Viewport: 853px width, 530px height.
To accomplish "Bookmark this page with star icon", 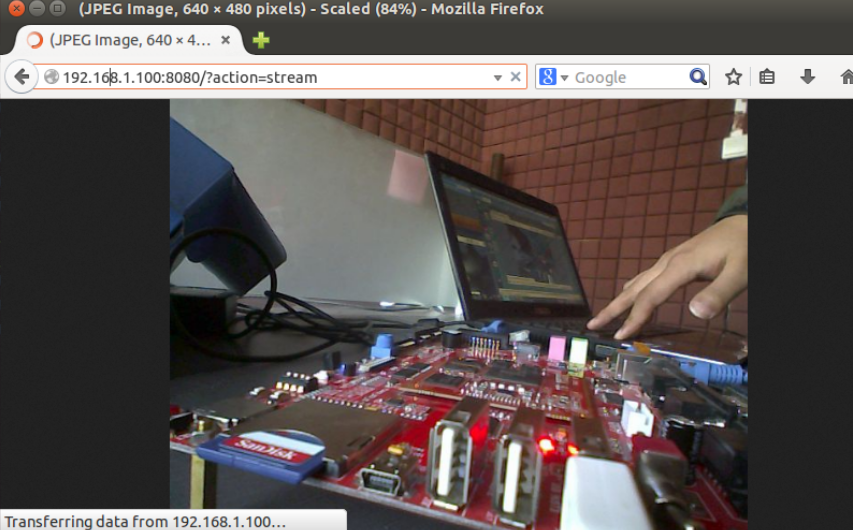I will tap(733, 77).
